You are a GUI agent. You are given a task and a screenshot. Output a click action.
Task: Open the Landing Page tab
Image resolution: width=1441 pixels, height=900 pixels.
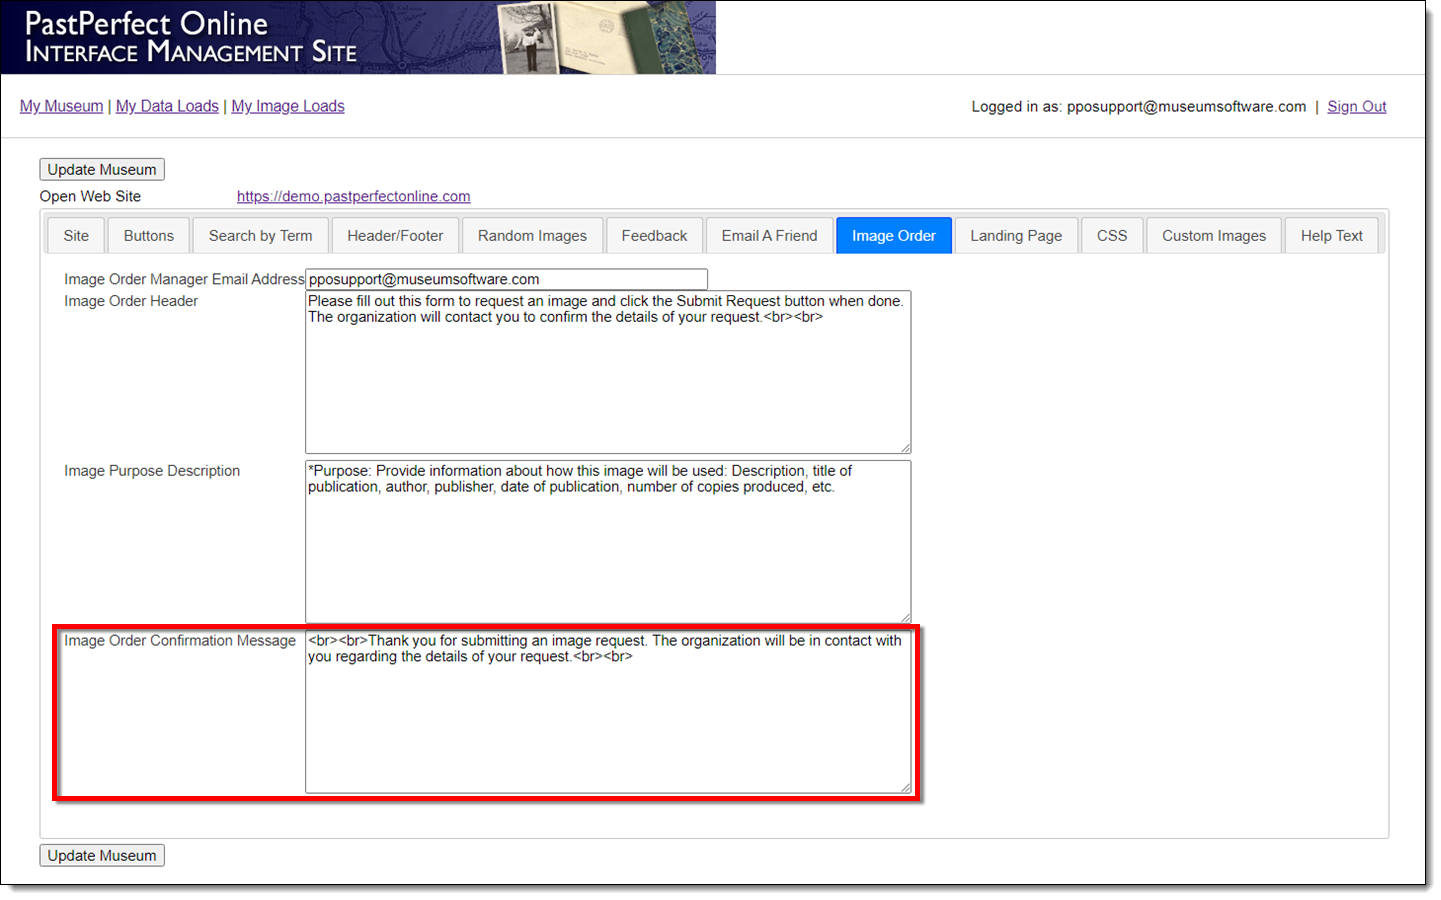point(1016,236)
